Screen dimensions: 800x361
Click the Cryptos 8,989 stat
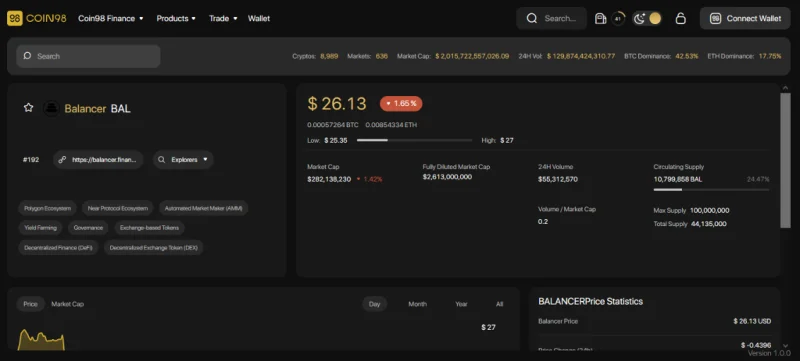click(315, 56)
